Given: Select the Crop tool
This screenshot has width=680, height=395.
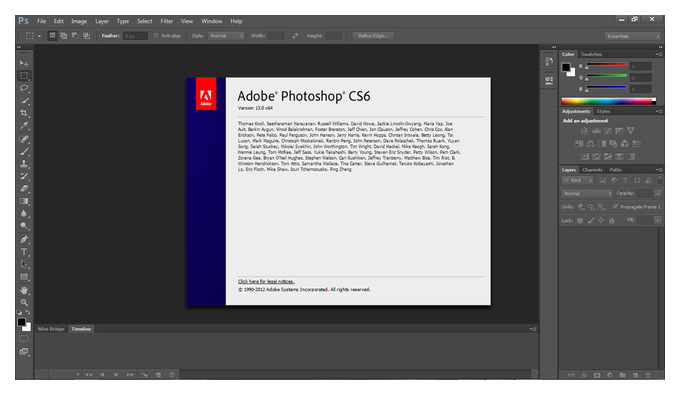Looking at the screenshot, I should coord(24,113).
